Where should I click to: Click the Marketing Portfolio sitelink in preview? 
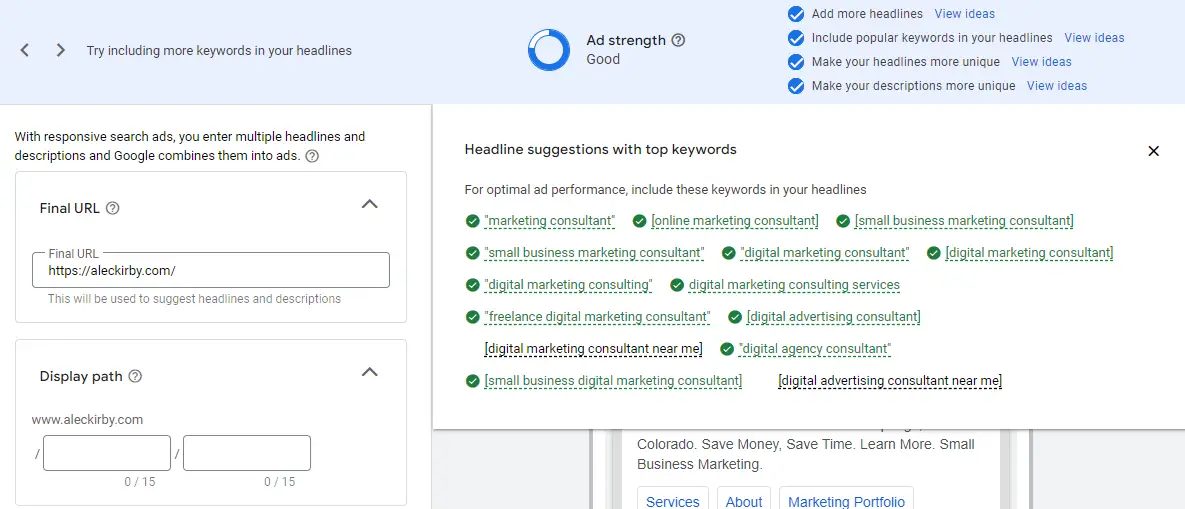[846, 501]
